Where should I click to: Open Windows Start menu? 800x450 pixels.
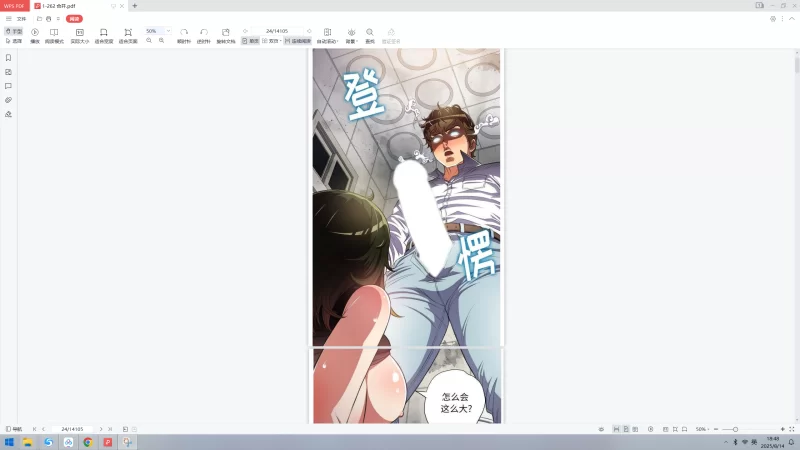pyautogui.click(x=9, y=442)
